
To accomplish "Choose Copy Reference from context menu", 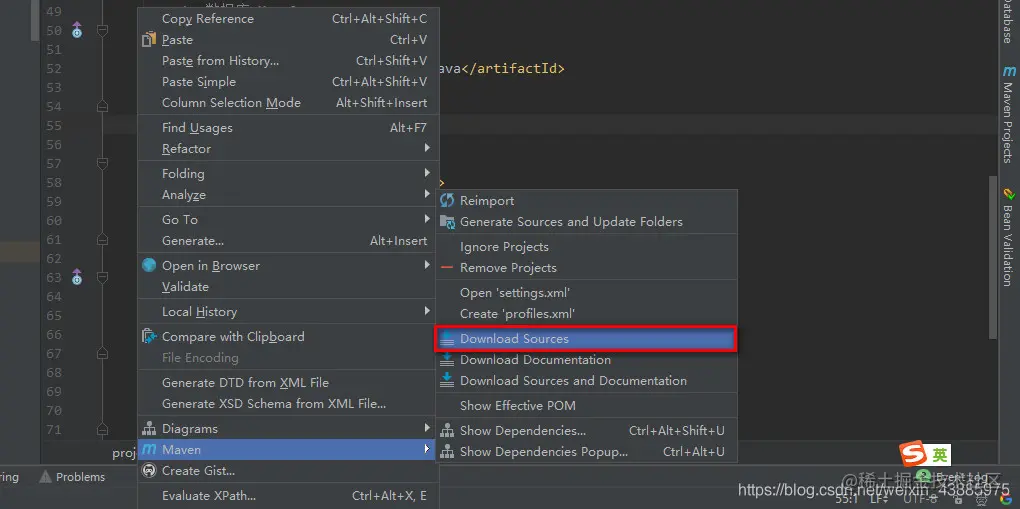I will pos(288,19).
